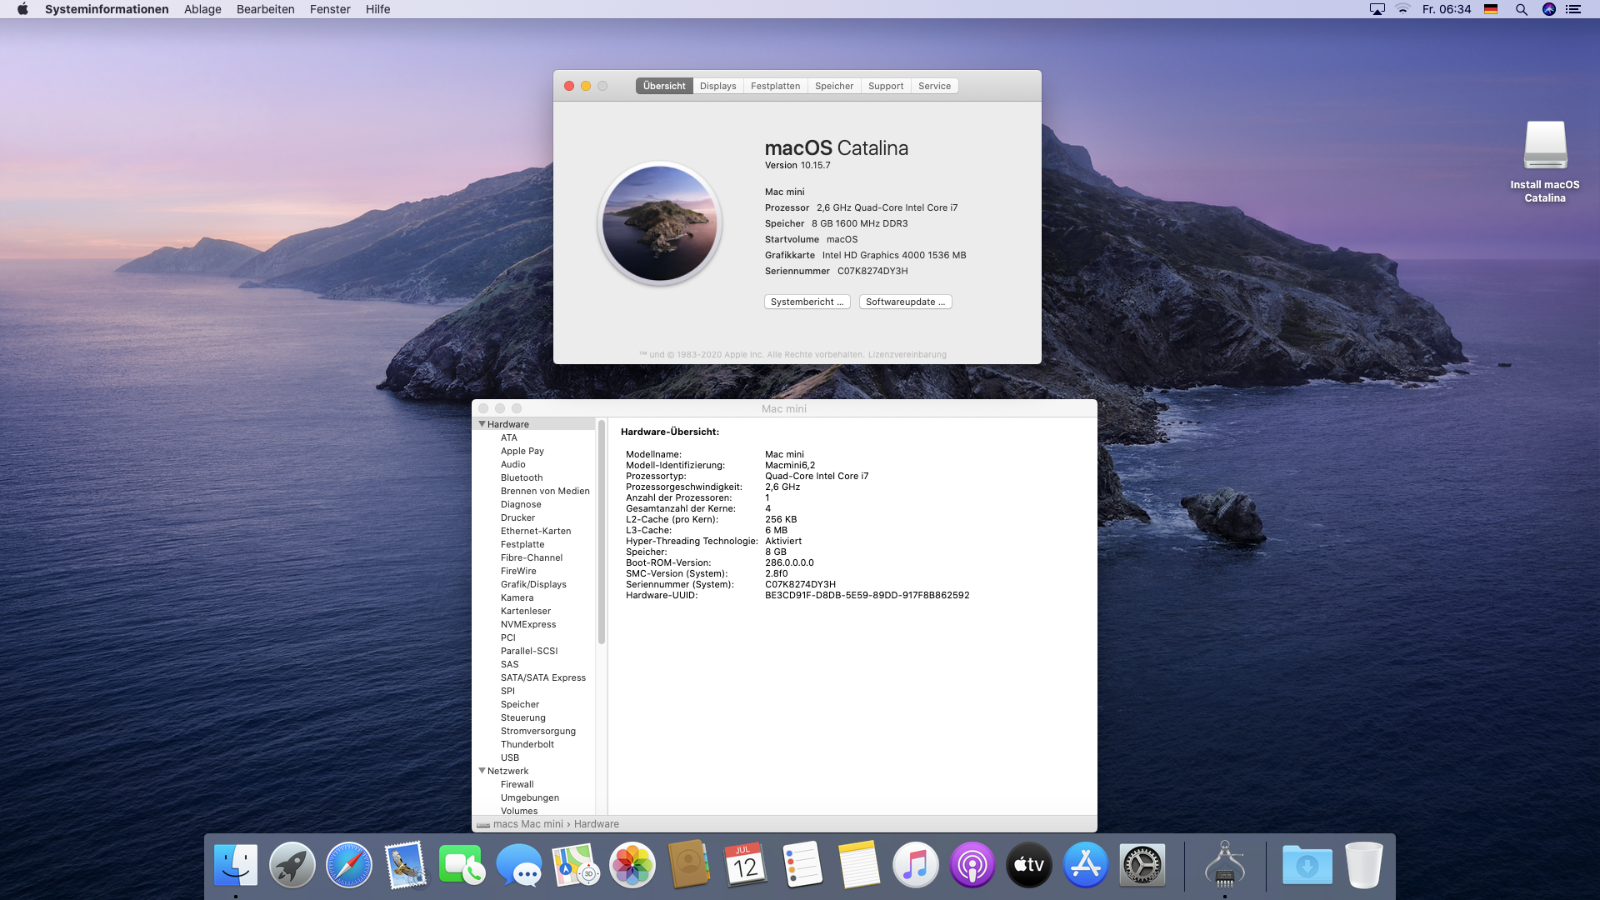Open Notes from the Dock
The height and width of the screenshot is (900, 1600).
click(x=859, y=865)
